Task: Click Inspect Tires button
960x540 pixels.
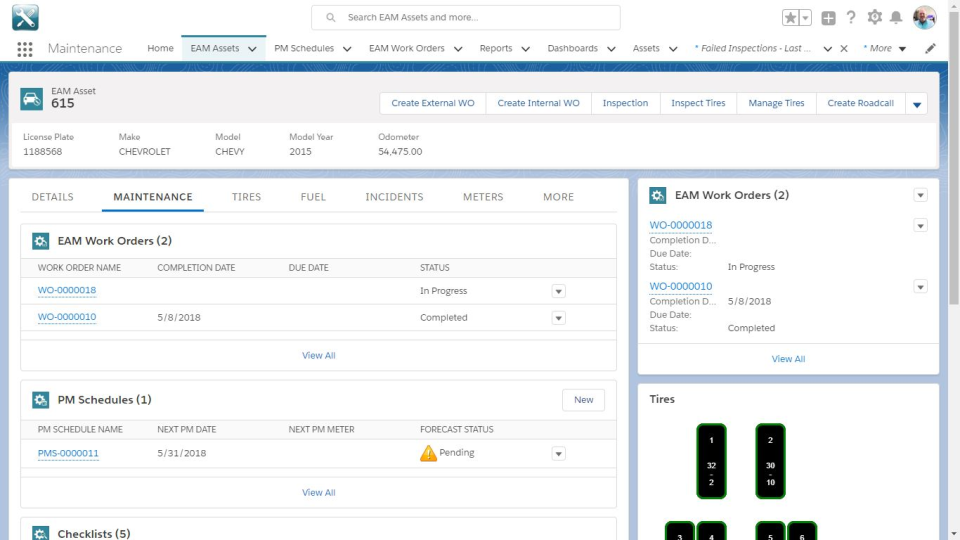Action: (698, 103)
